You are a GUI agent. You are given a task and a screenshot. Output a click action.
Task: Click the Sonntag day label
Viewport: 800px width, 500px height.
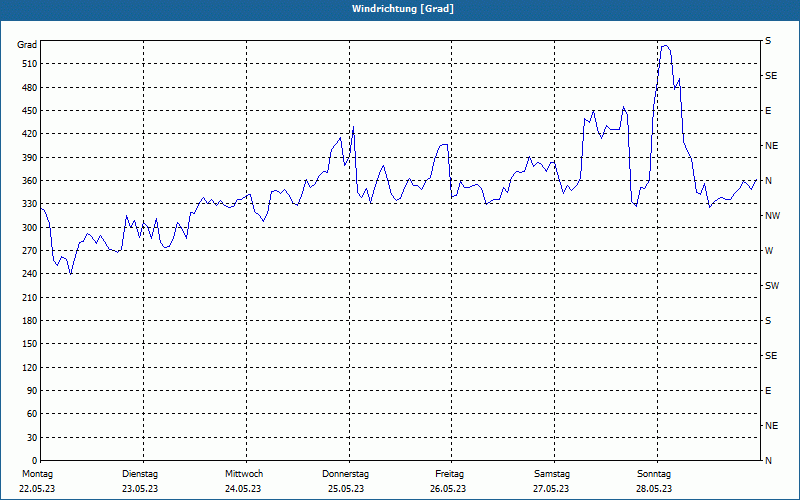coord(654,474)
